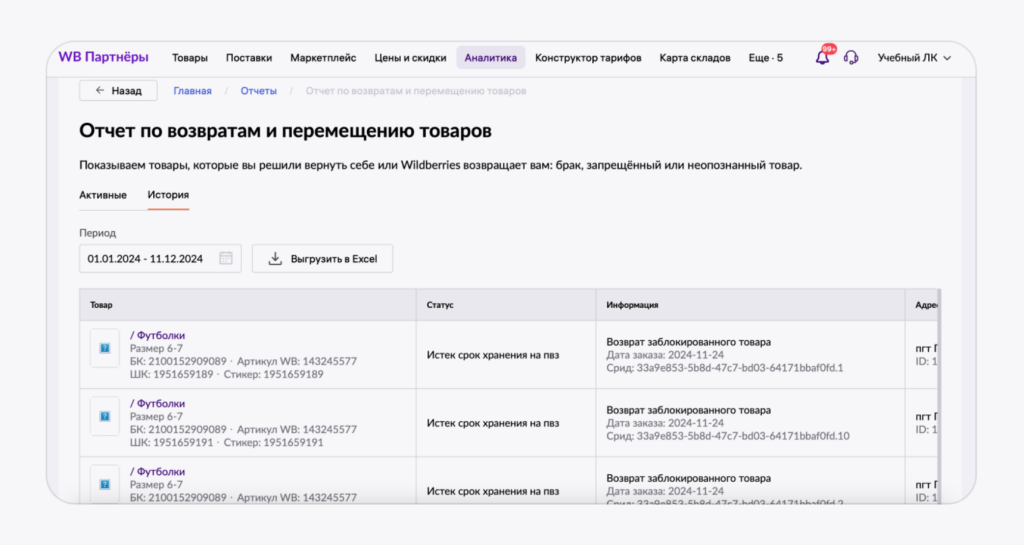The height and width of the screenshot is (545, 1024).
Task: Open the Аналитика menu
Action: coord(490,57)
